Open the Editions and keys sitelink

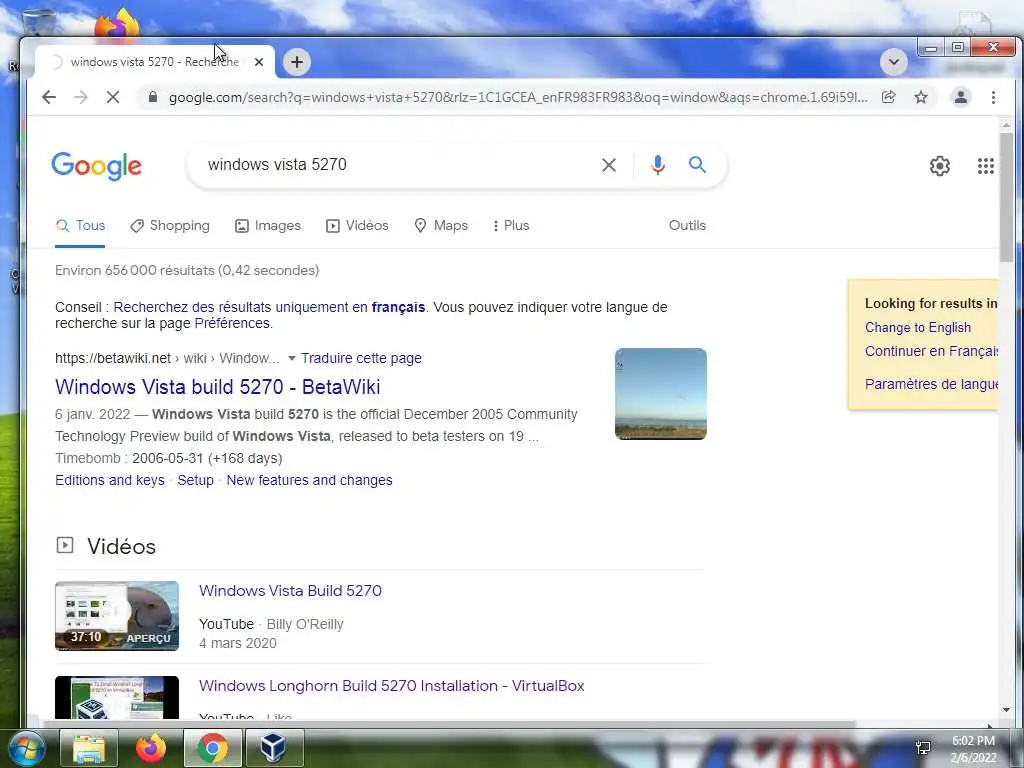110,481
